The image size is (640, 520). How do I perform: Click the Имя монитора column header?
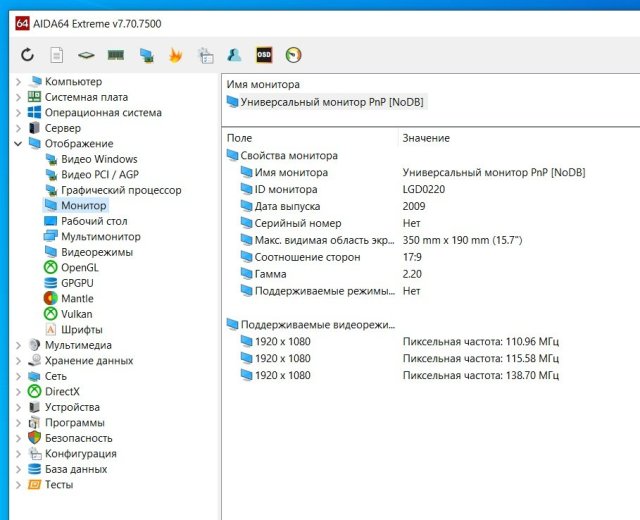263,84
